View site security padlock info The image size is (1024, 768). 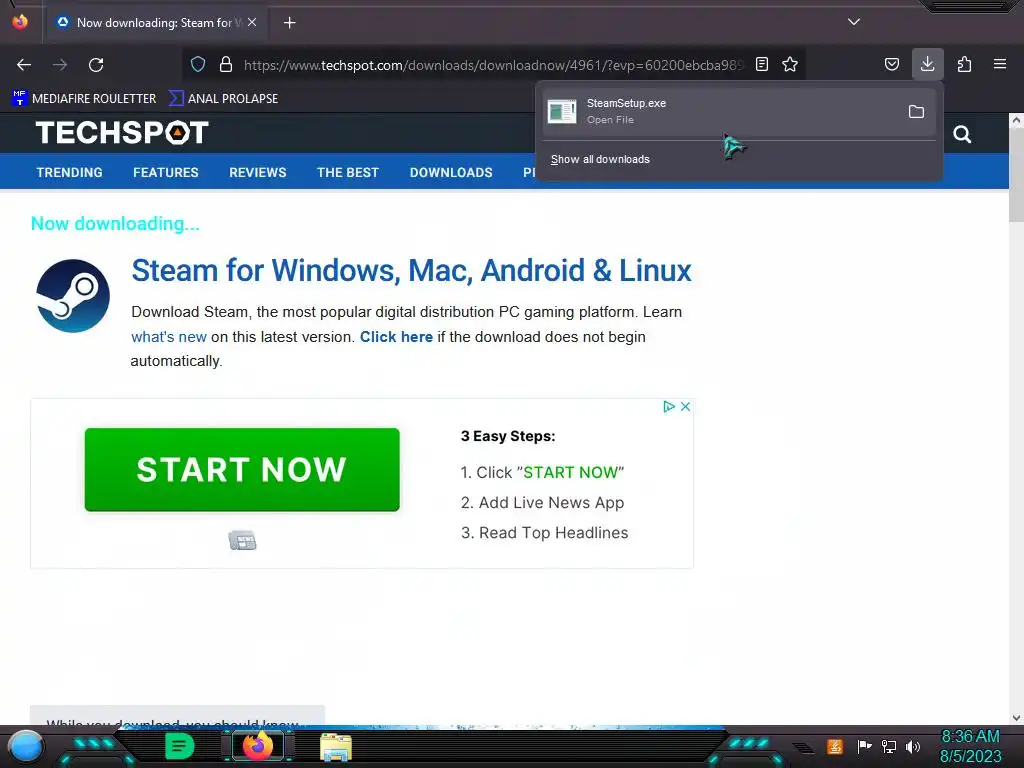226,65
